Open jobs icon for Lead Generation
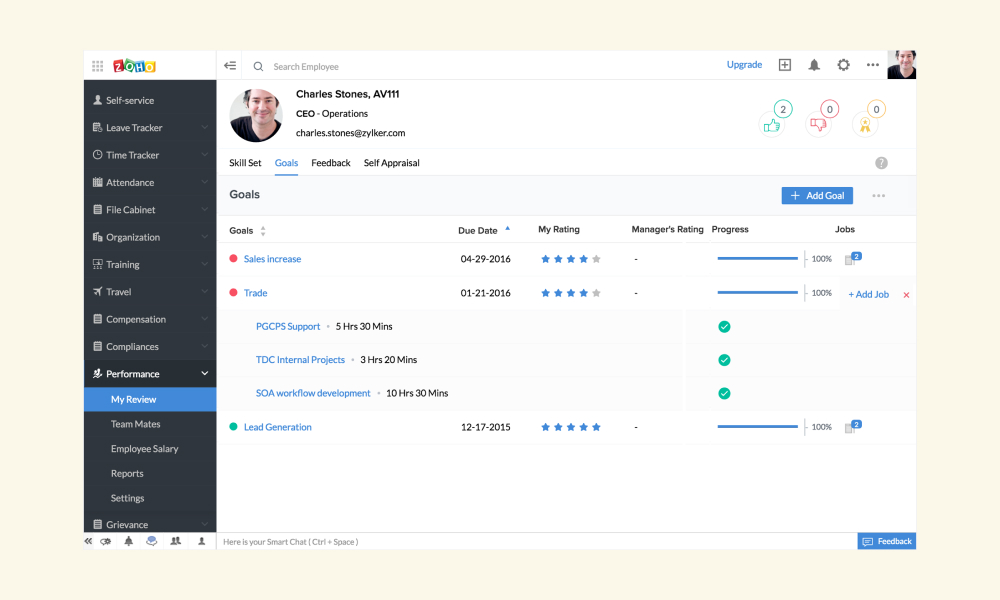Viewport: 1000px width, 600px height. pyautogui.click(x=853, y=427)
